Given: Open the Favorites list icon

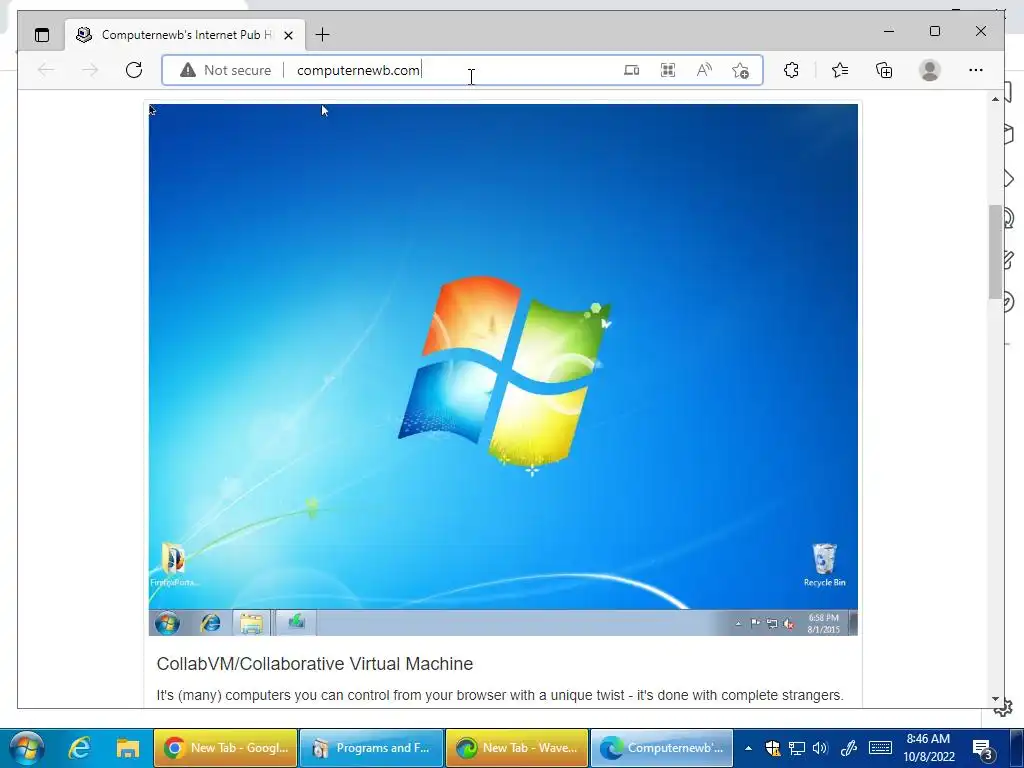Looking at the screenshot, I should tap(840, 70).
